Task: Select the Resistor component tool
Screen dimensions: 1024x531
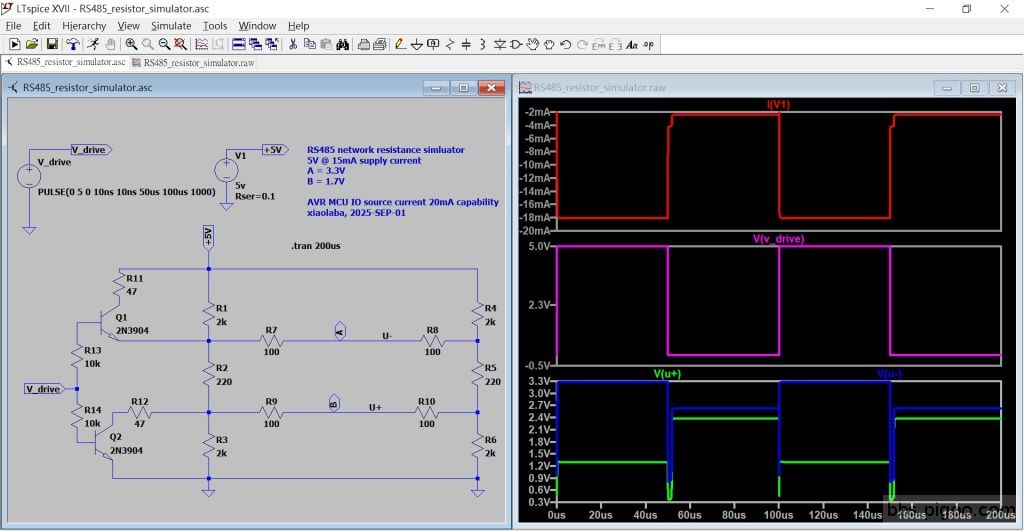Action: click(x=450, y=44)
